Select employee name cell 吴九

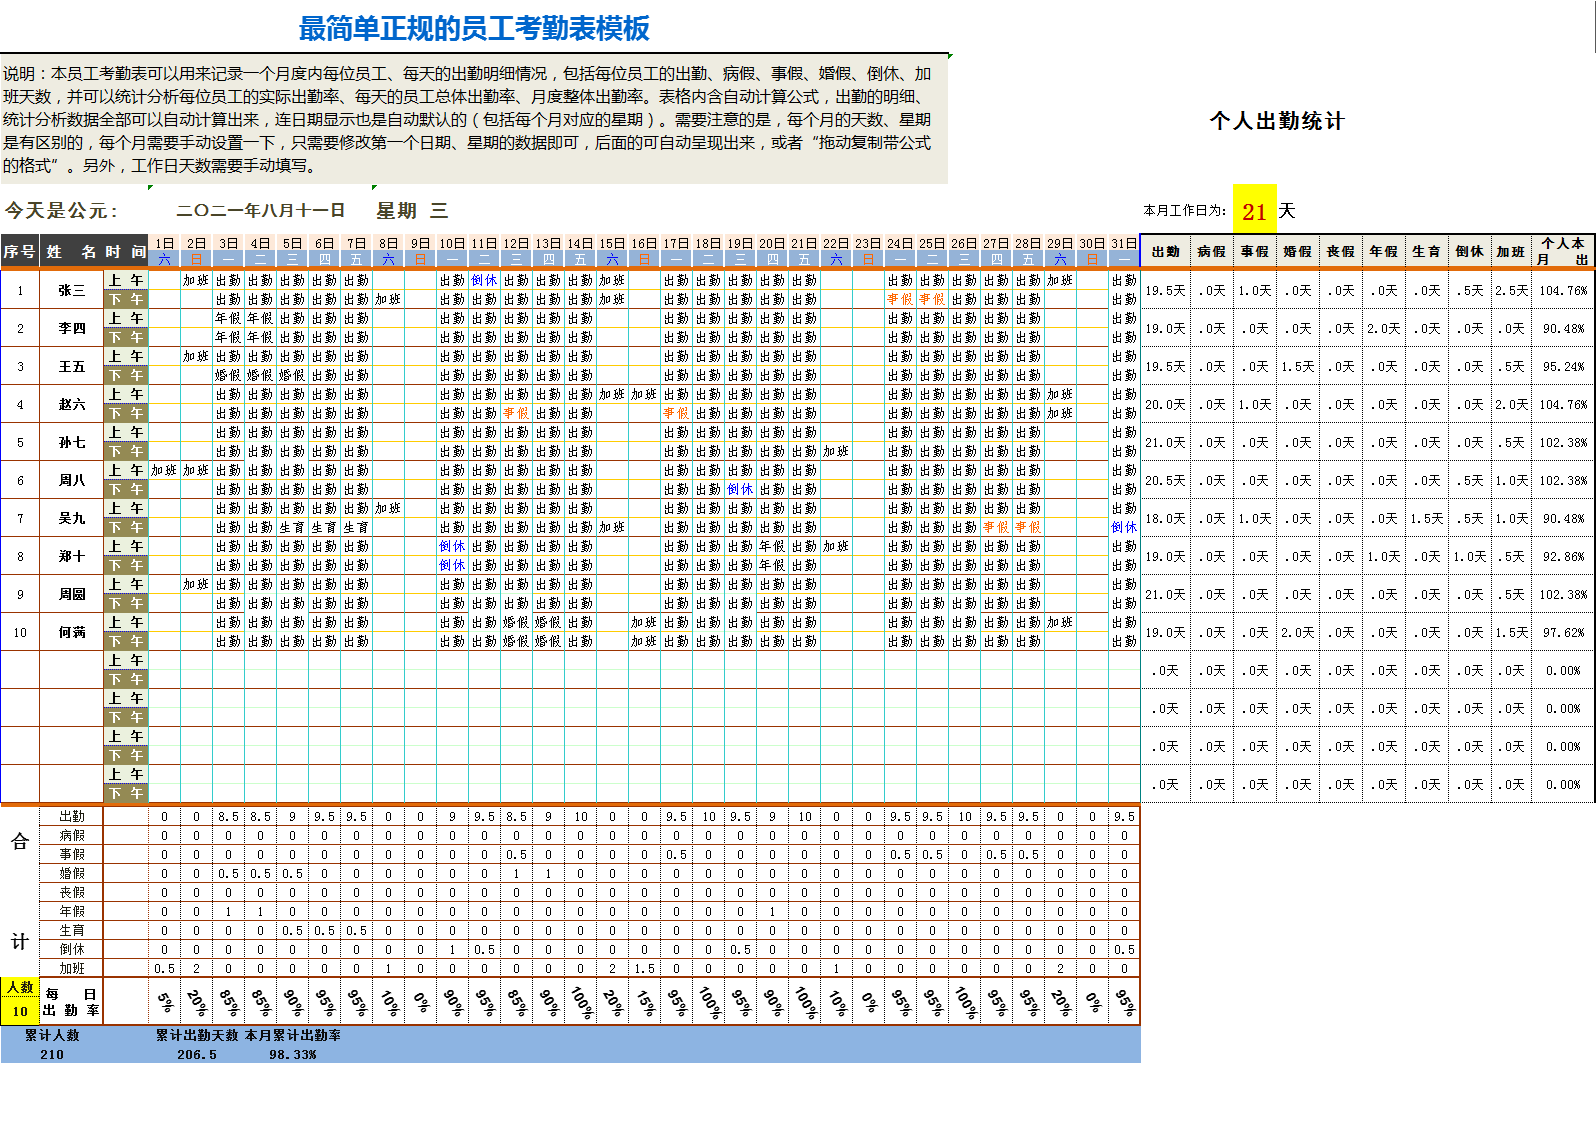click(72, 518)
